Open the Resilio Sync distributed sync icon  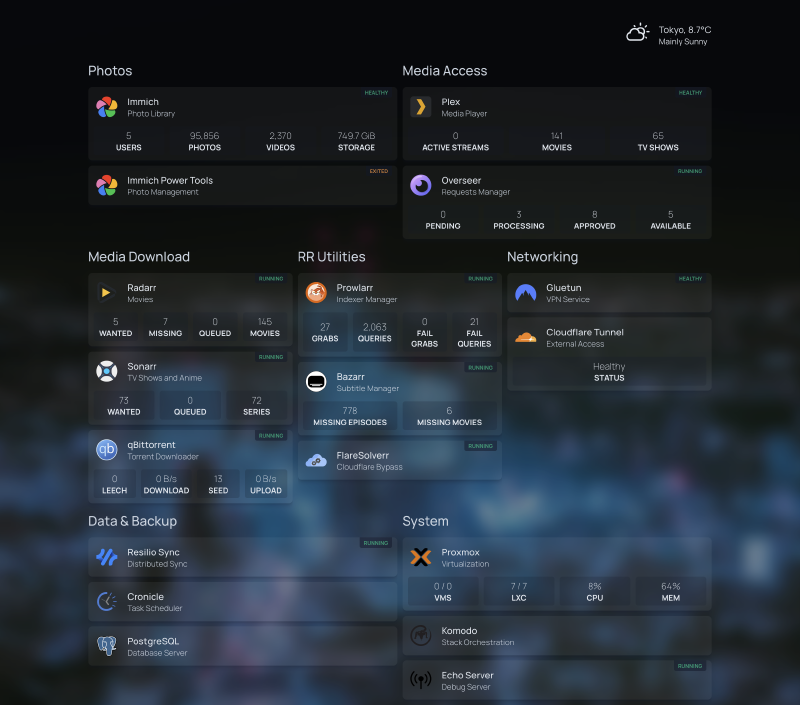click(x=107, y=558)
